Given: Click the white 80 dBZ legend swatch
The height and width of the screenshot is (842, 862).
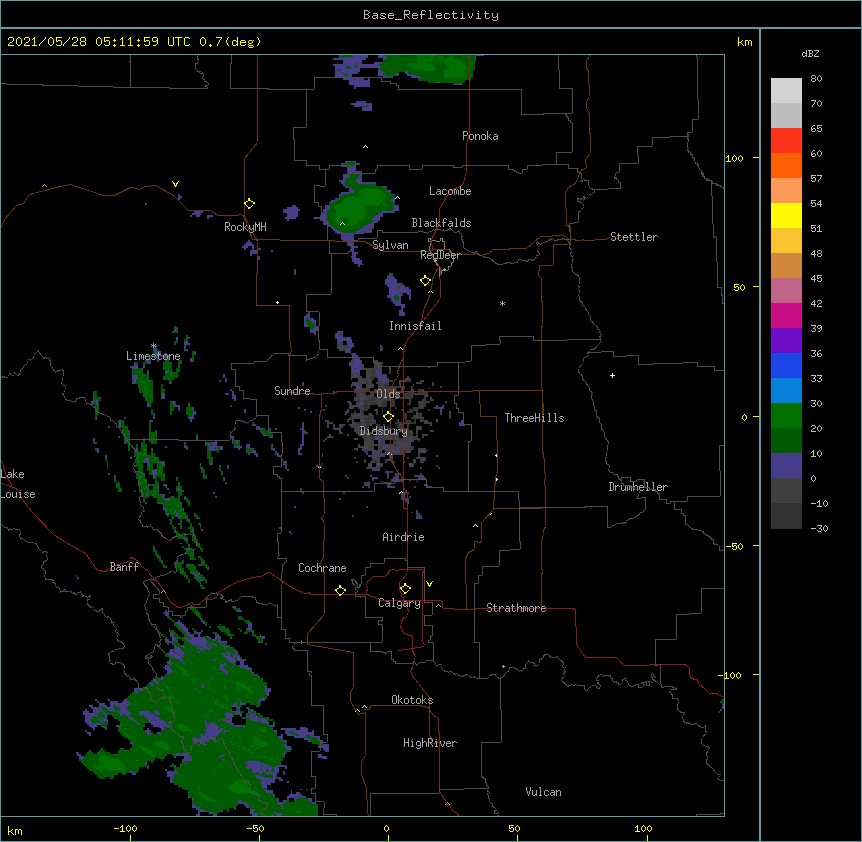Looking at the screenshot, I should [x=786, y=91].
